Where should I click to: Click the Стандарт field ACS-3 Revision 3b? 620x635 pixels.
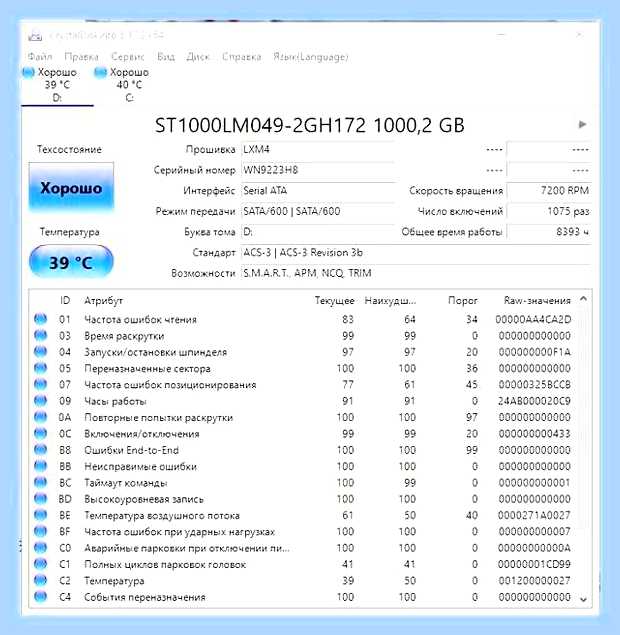[x=415, y=253]
